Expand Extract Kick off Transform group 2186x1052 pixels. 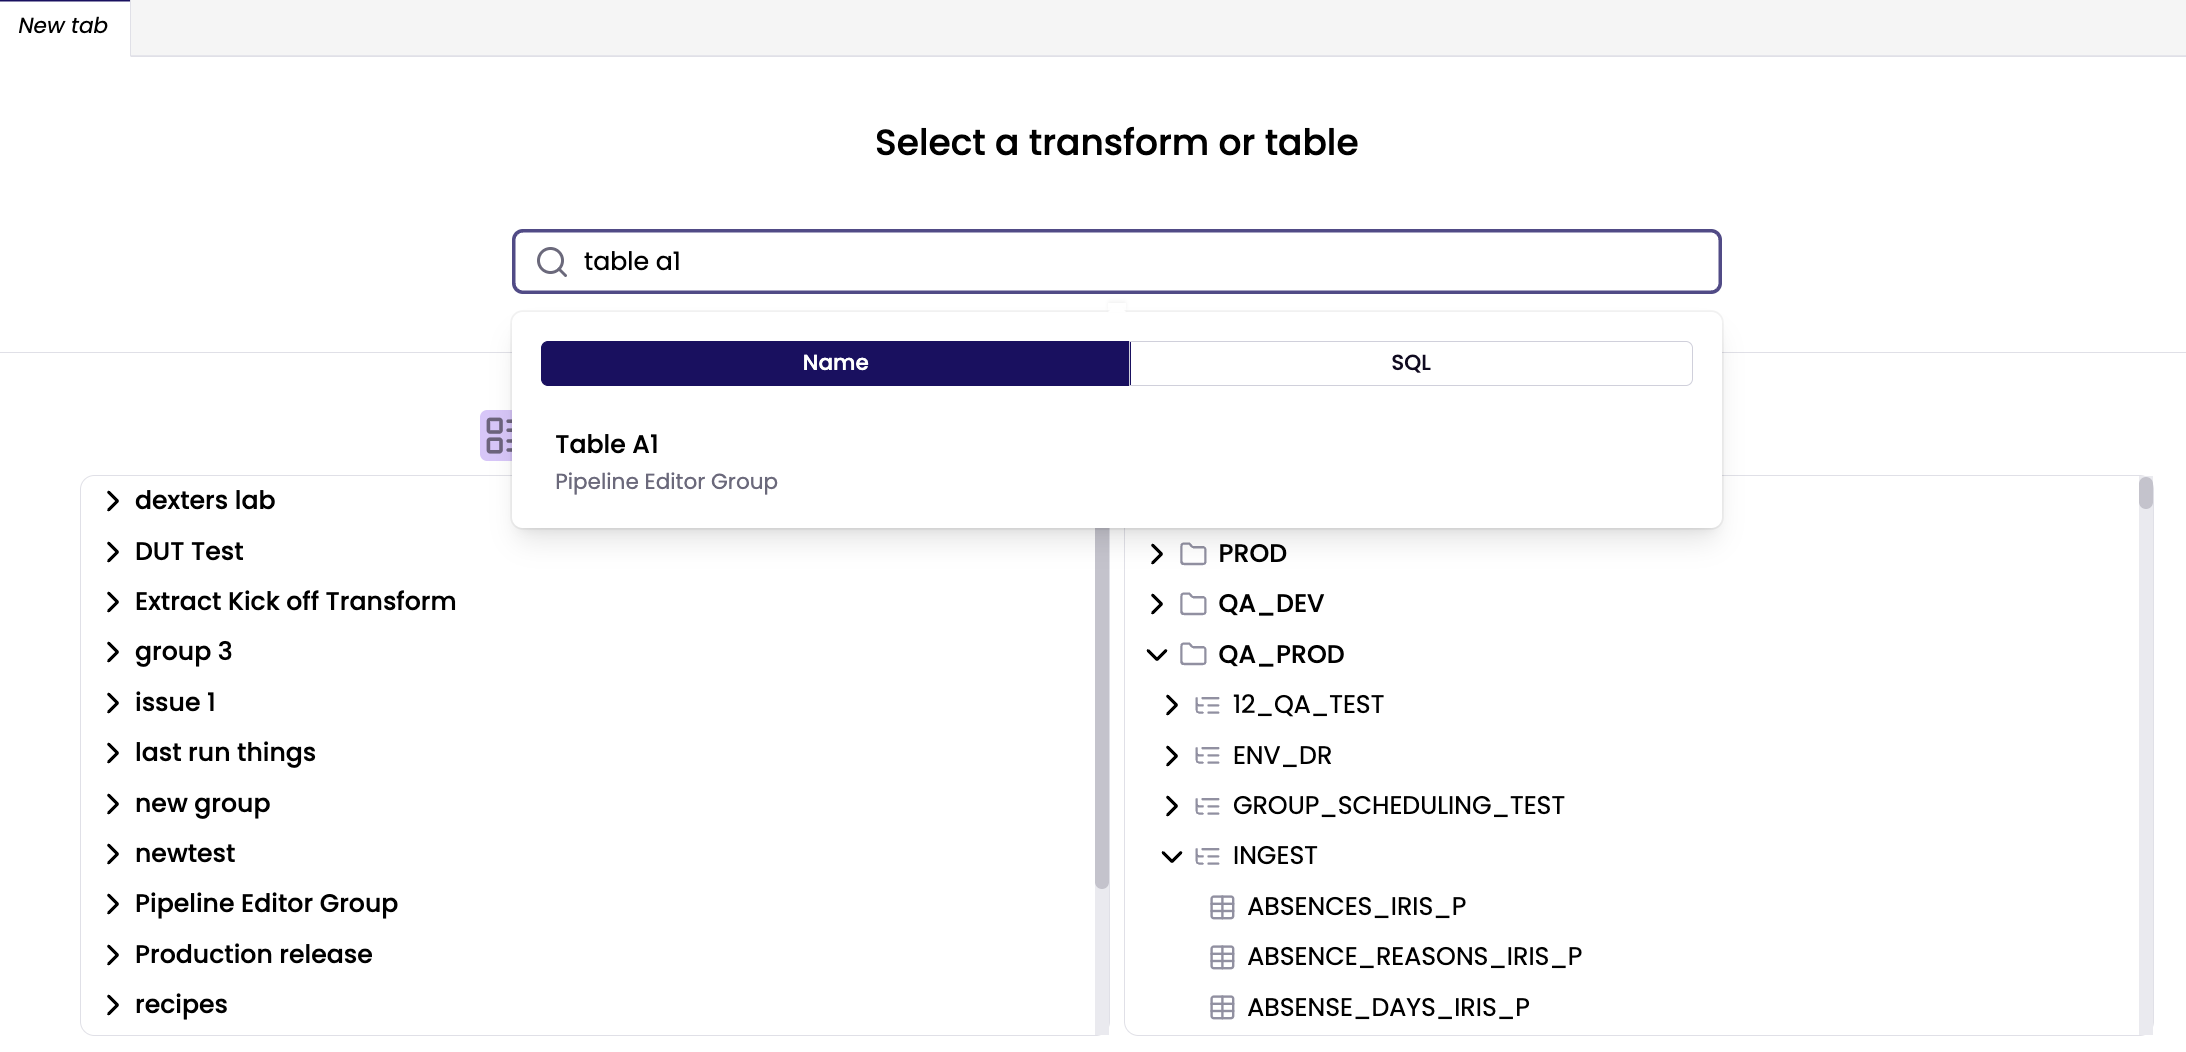[x=113, y=602]
